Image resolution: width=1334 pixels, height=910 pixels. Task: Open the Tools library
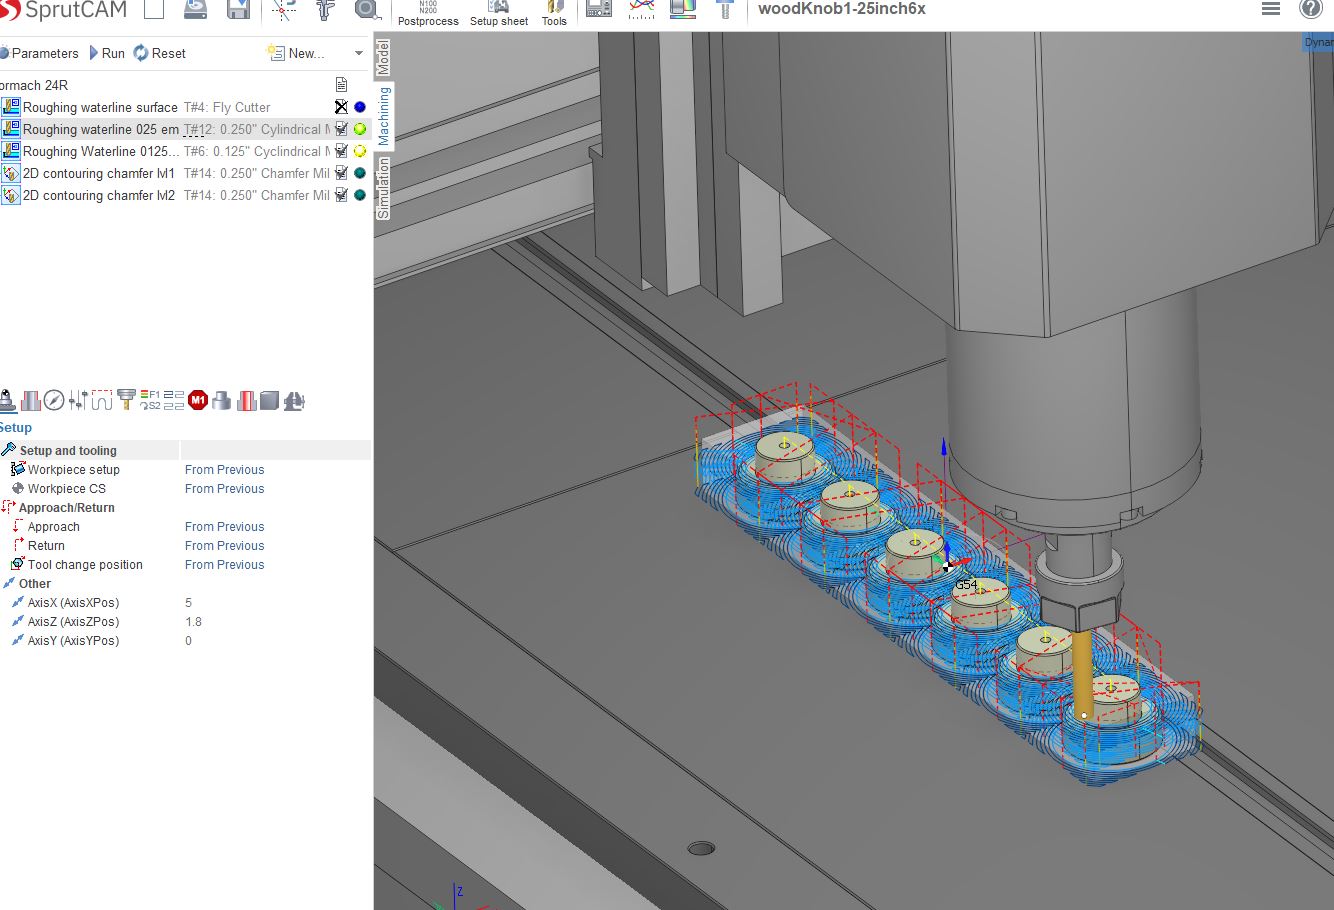pos(554,13)
